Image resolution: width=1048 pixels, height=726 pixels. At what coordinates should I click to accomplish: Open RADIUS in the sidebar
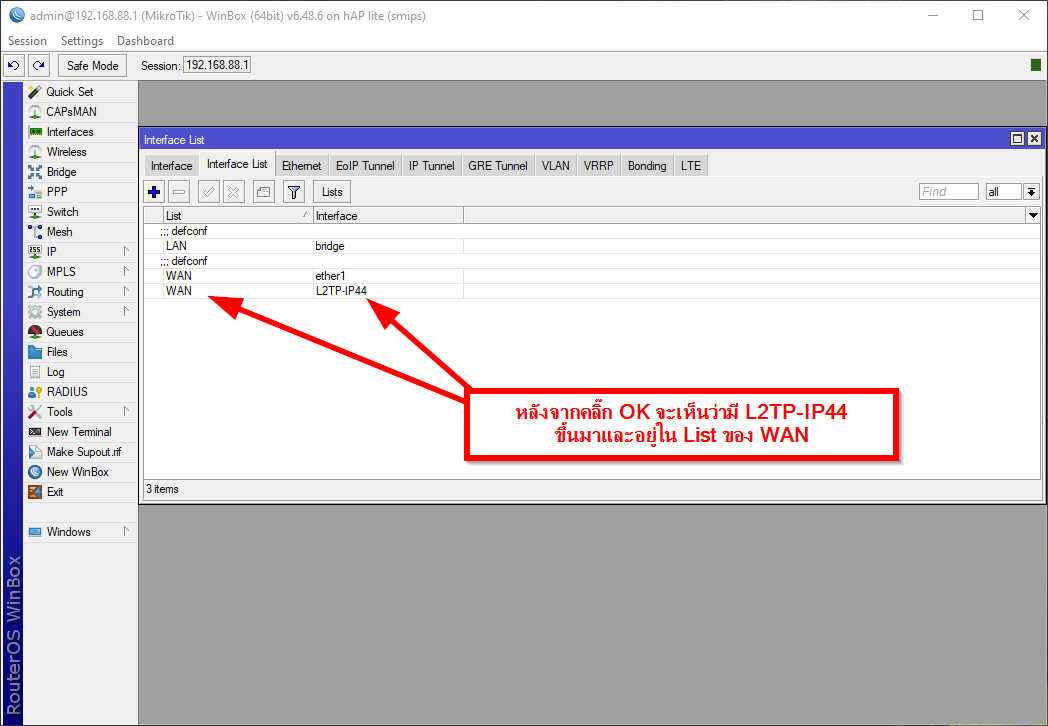point(80,392)
